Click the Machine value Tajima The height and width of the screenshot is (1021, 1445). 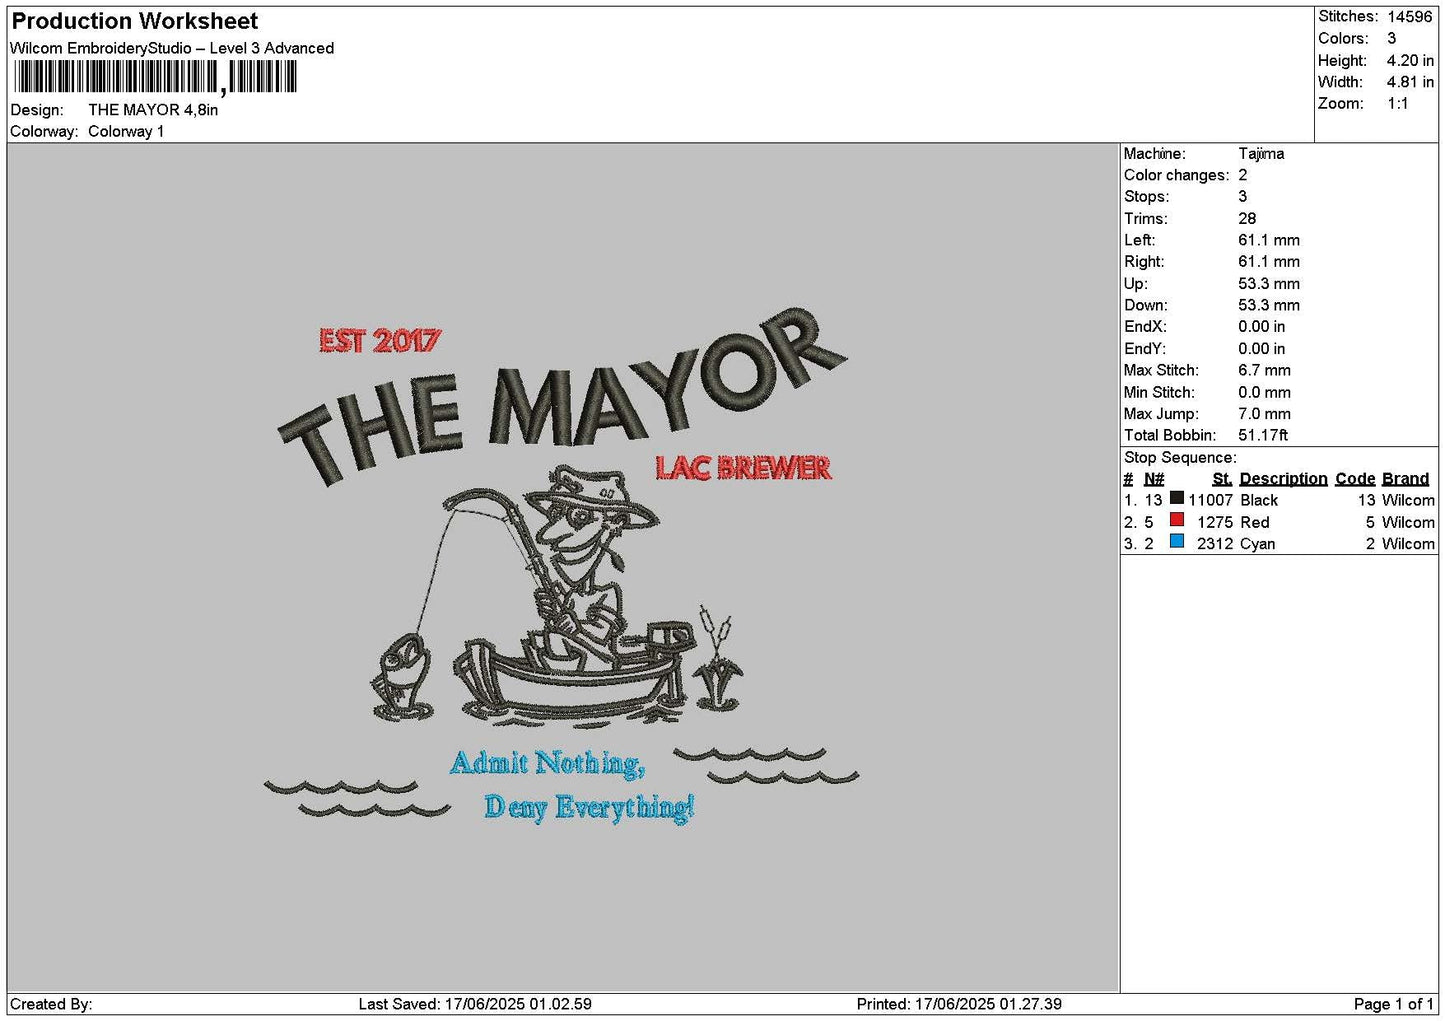click(1261, 154)
